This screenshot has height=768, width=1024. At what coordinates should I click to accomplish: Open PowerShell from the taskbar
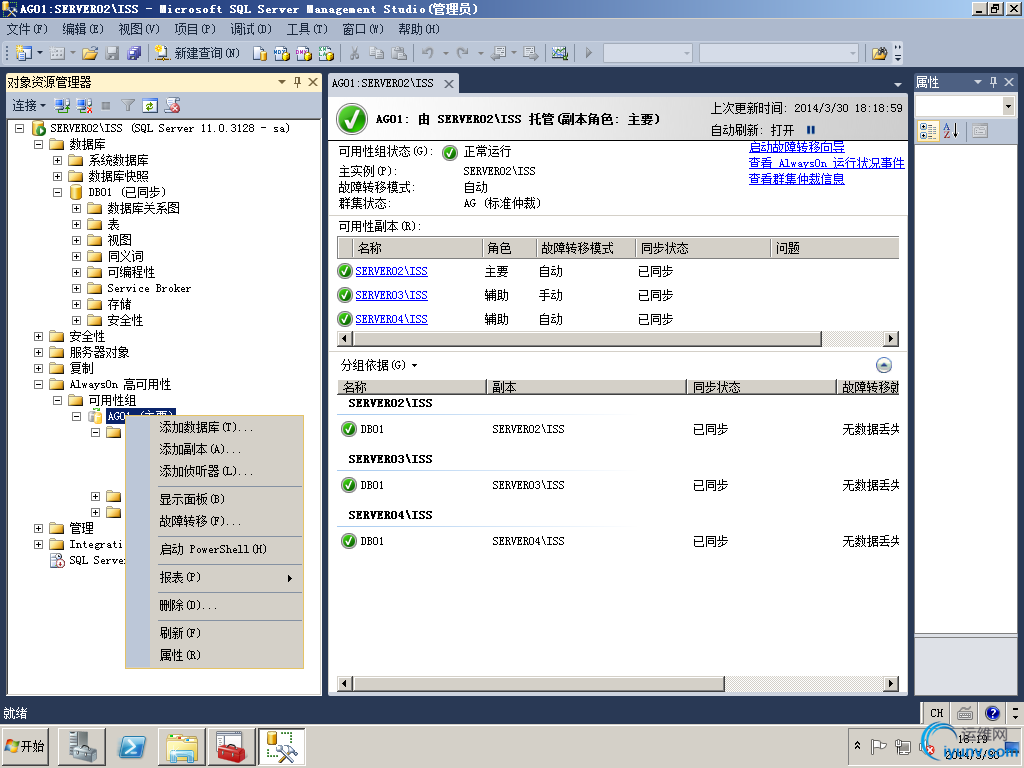point(132,746)
